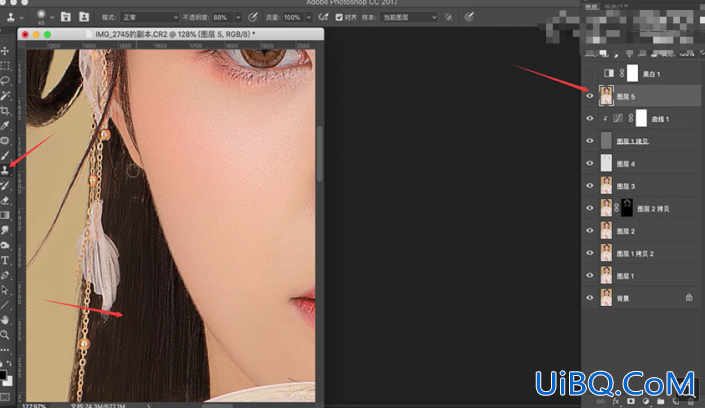Open the extra tools three-dot menu
This screenshot has width=705, height=408.
click(5, 349)
